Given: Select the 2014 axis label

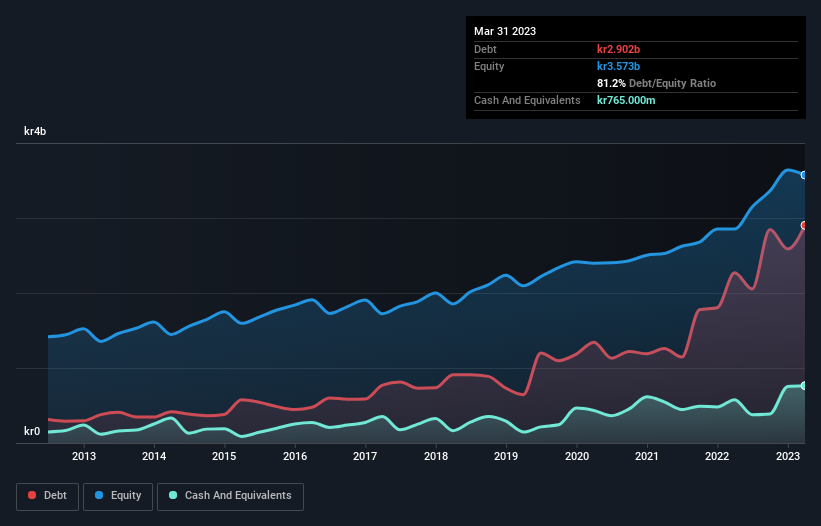Looking at the screenshot, I should pyautogui.click(x=154, y=456).
